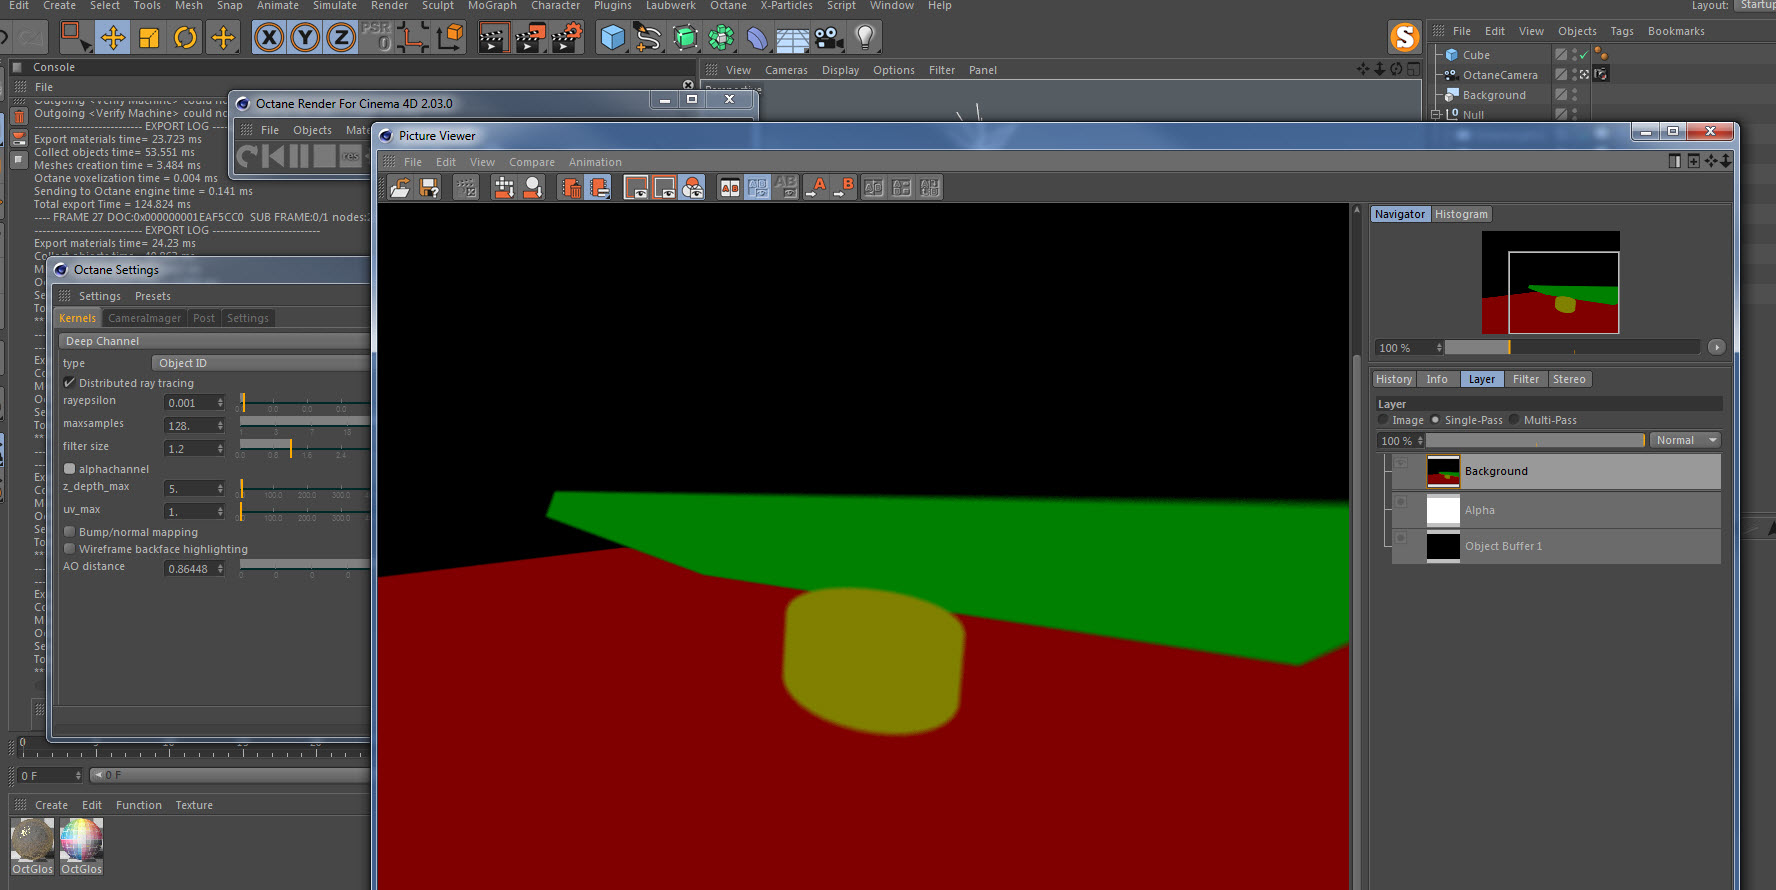Set image as B in Picture Viewer
The height and width of the screenshot is (890, 1776).
845,187
